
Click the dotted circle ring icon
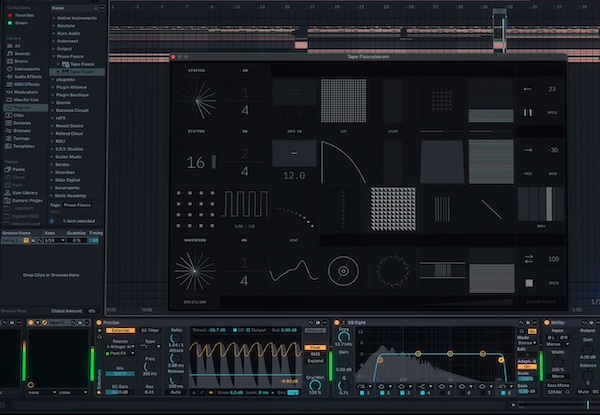[392, 270]
